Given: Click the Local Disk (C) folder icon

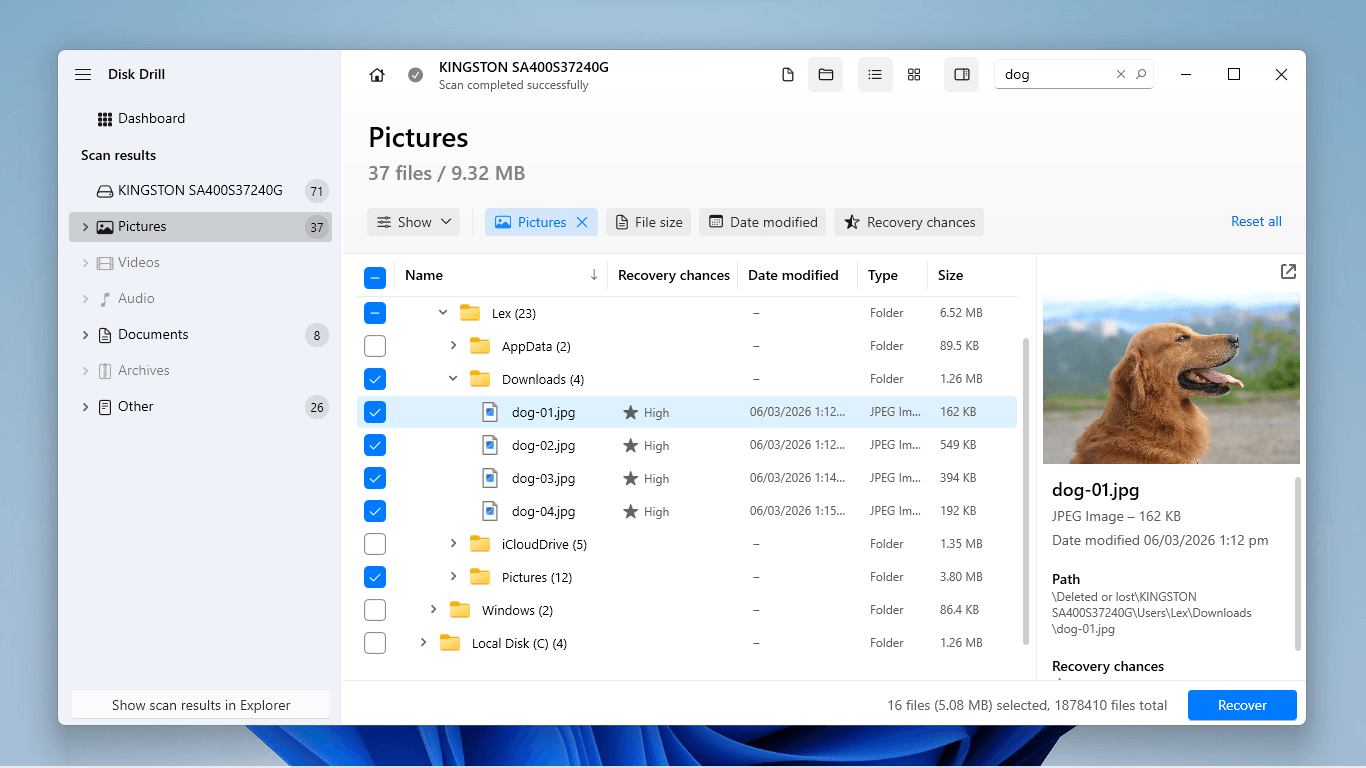Looking at the screenshot, I should [450, 643].
